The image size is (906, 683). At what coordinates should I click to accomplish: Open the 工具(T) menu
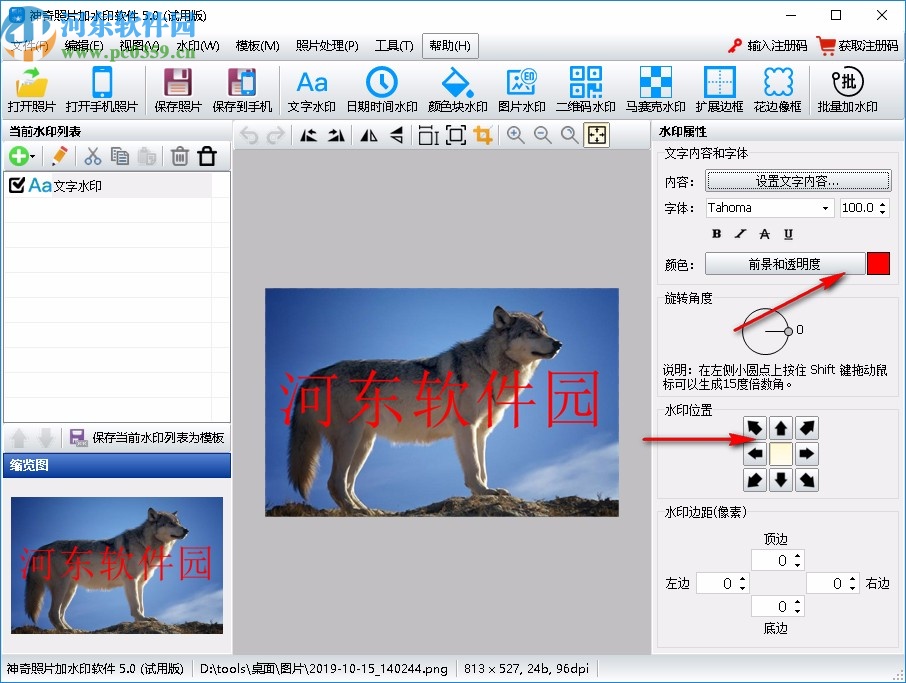[393, 46]
